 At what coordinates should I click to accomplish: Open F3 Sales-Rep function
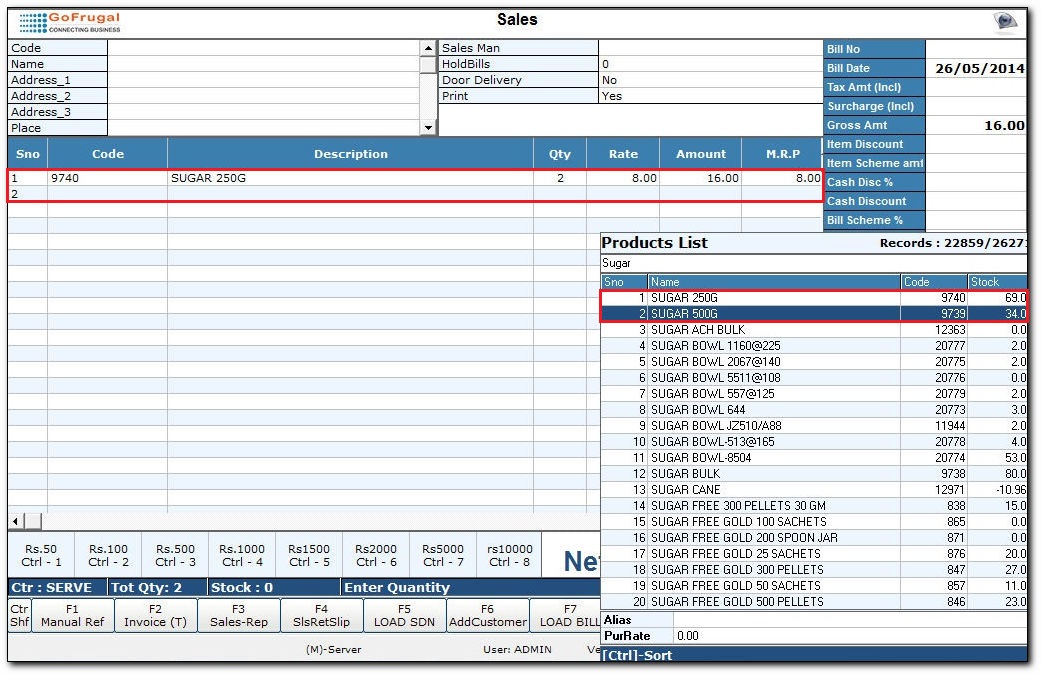point(238,615)
